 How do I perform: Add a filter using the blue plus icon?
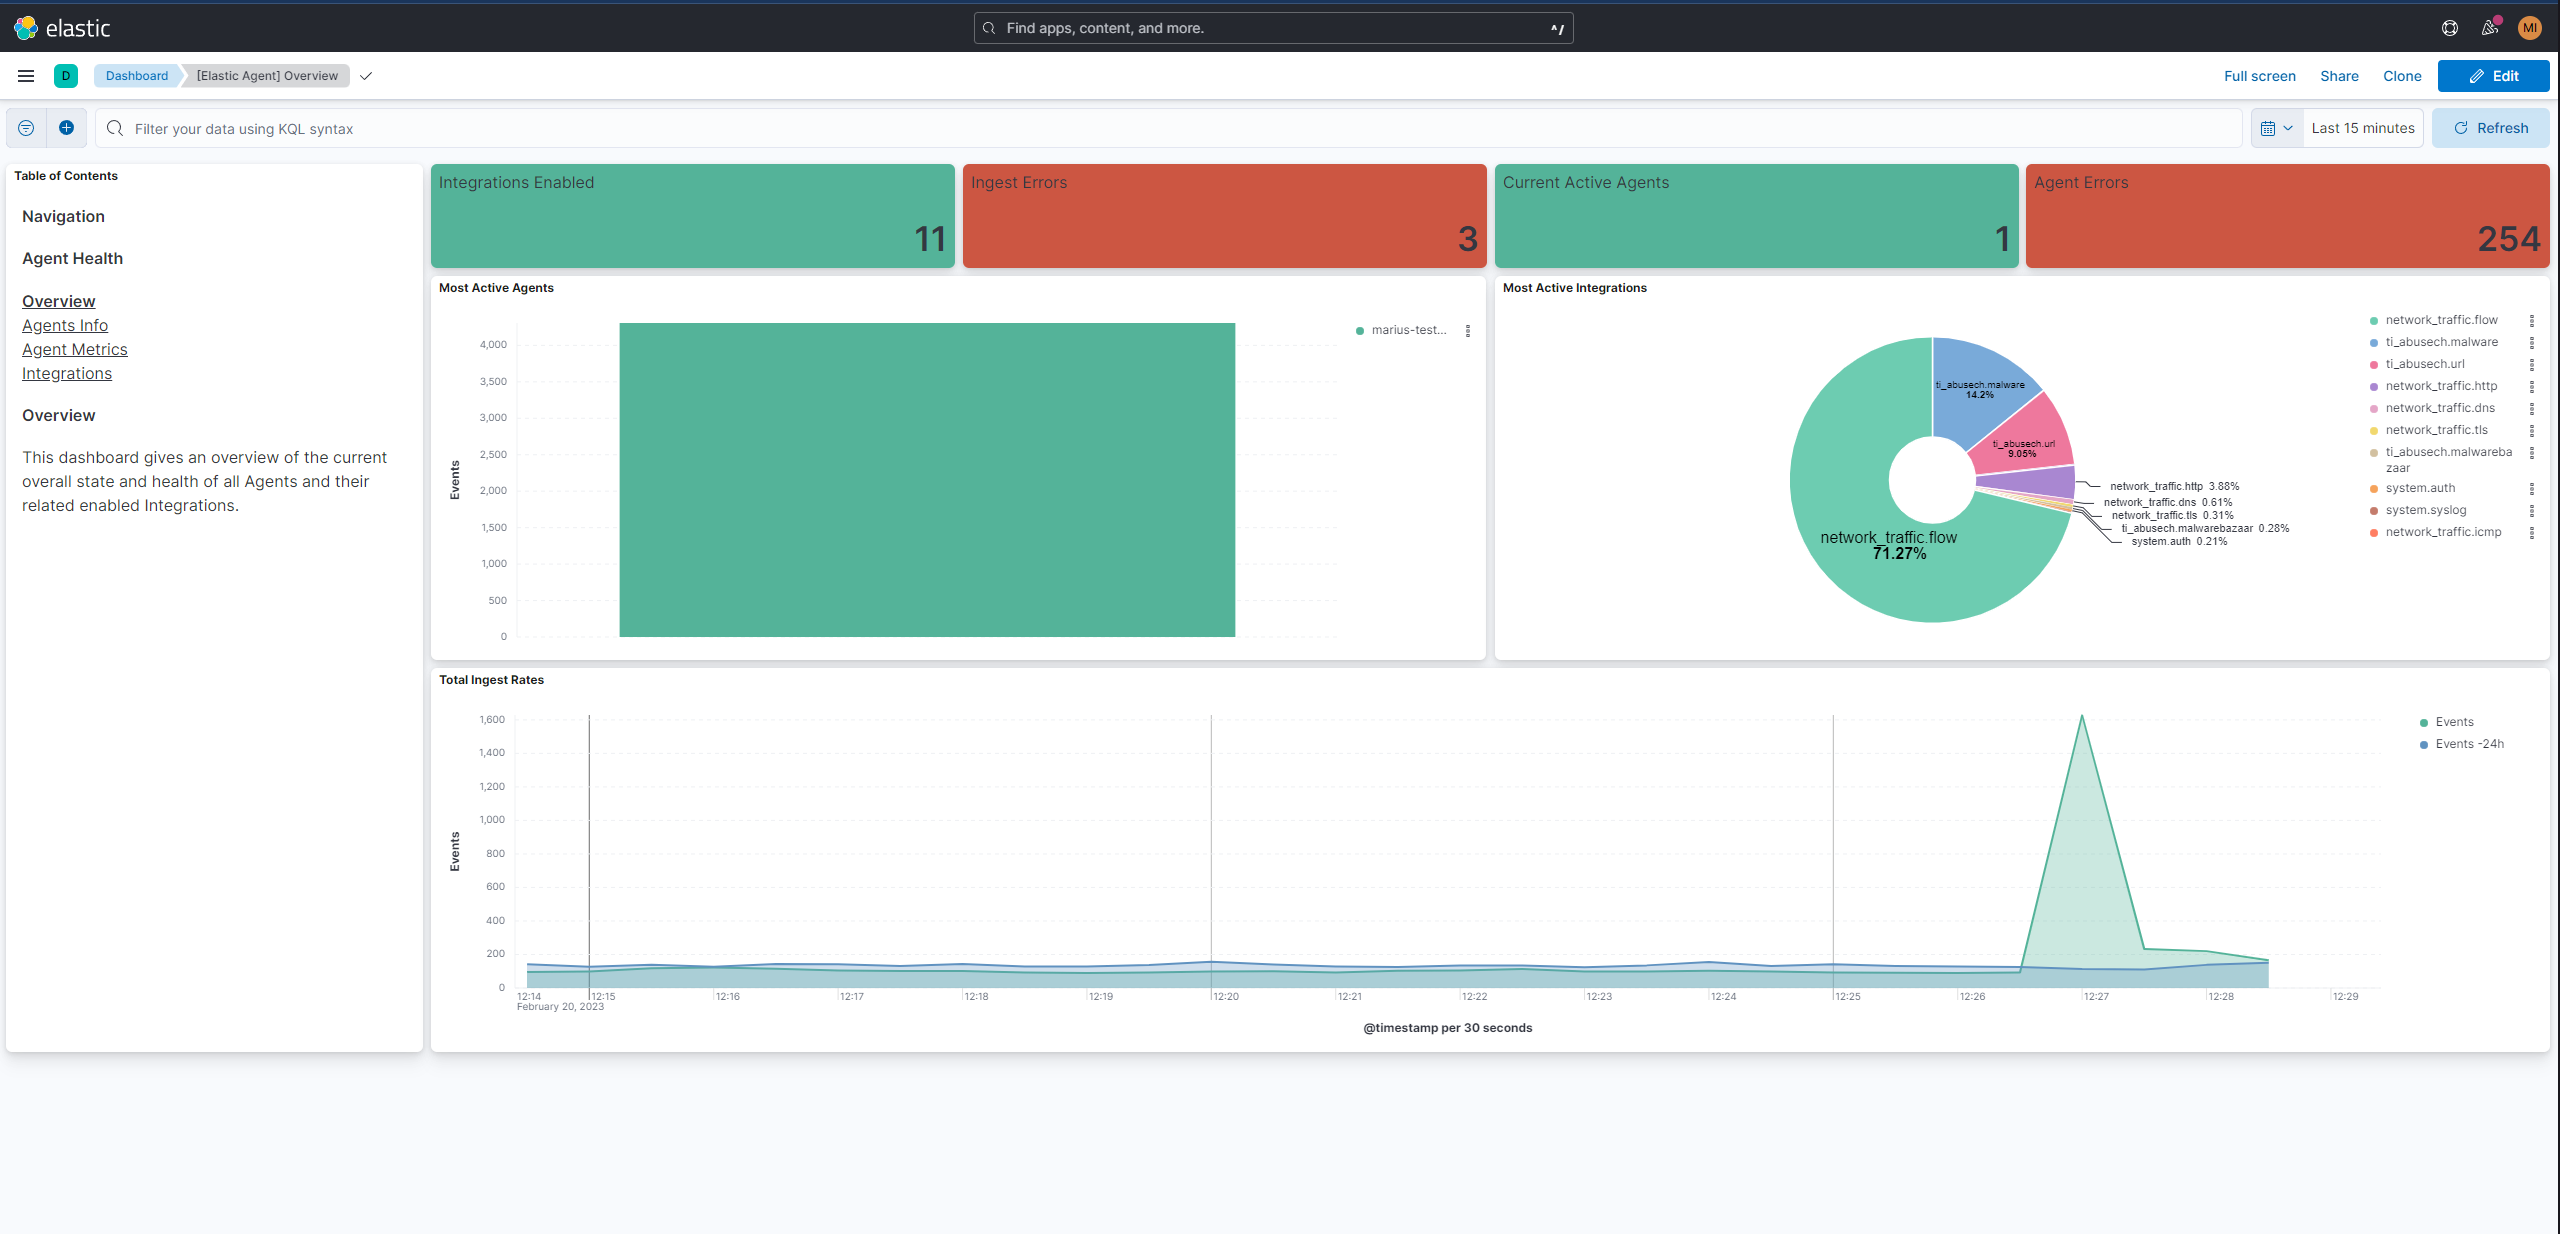point(66,128)
